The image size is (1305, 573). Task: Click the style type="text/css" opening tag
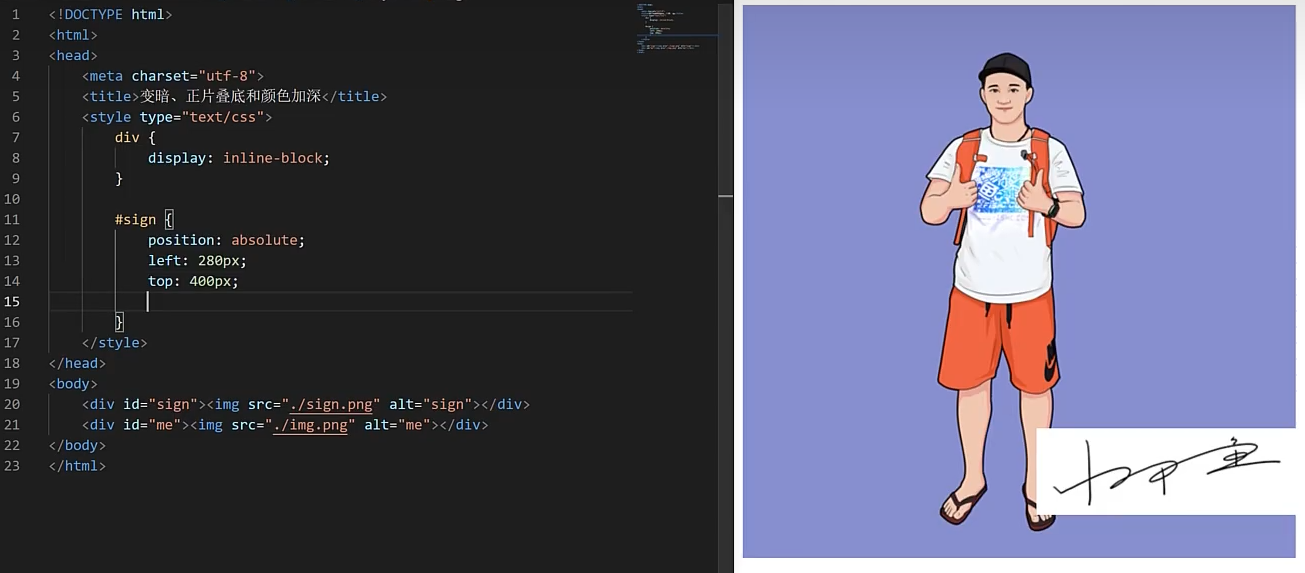(x=177, y=117)
